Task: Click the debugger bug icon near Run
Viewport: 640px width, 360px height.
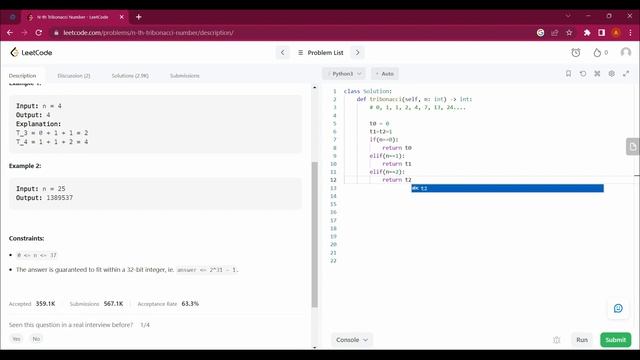Action: [556, 340]
